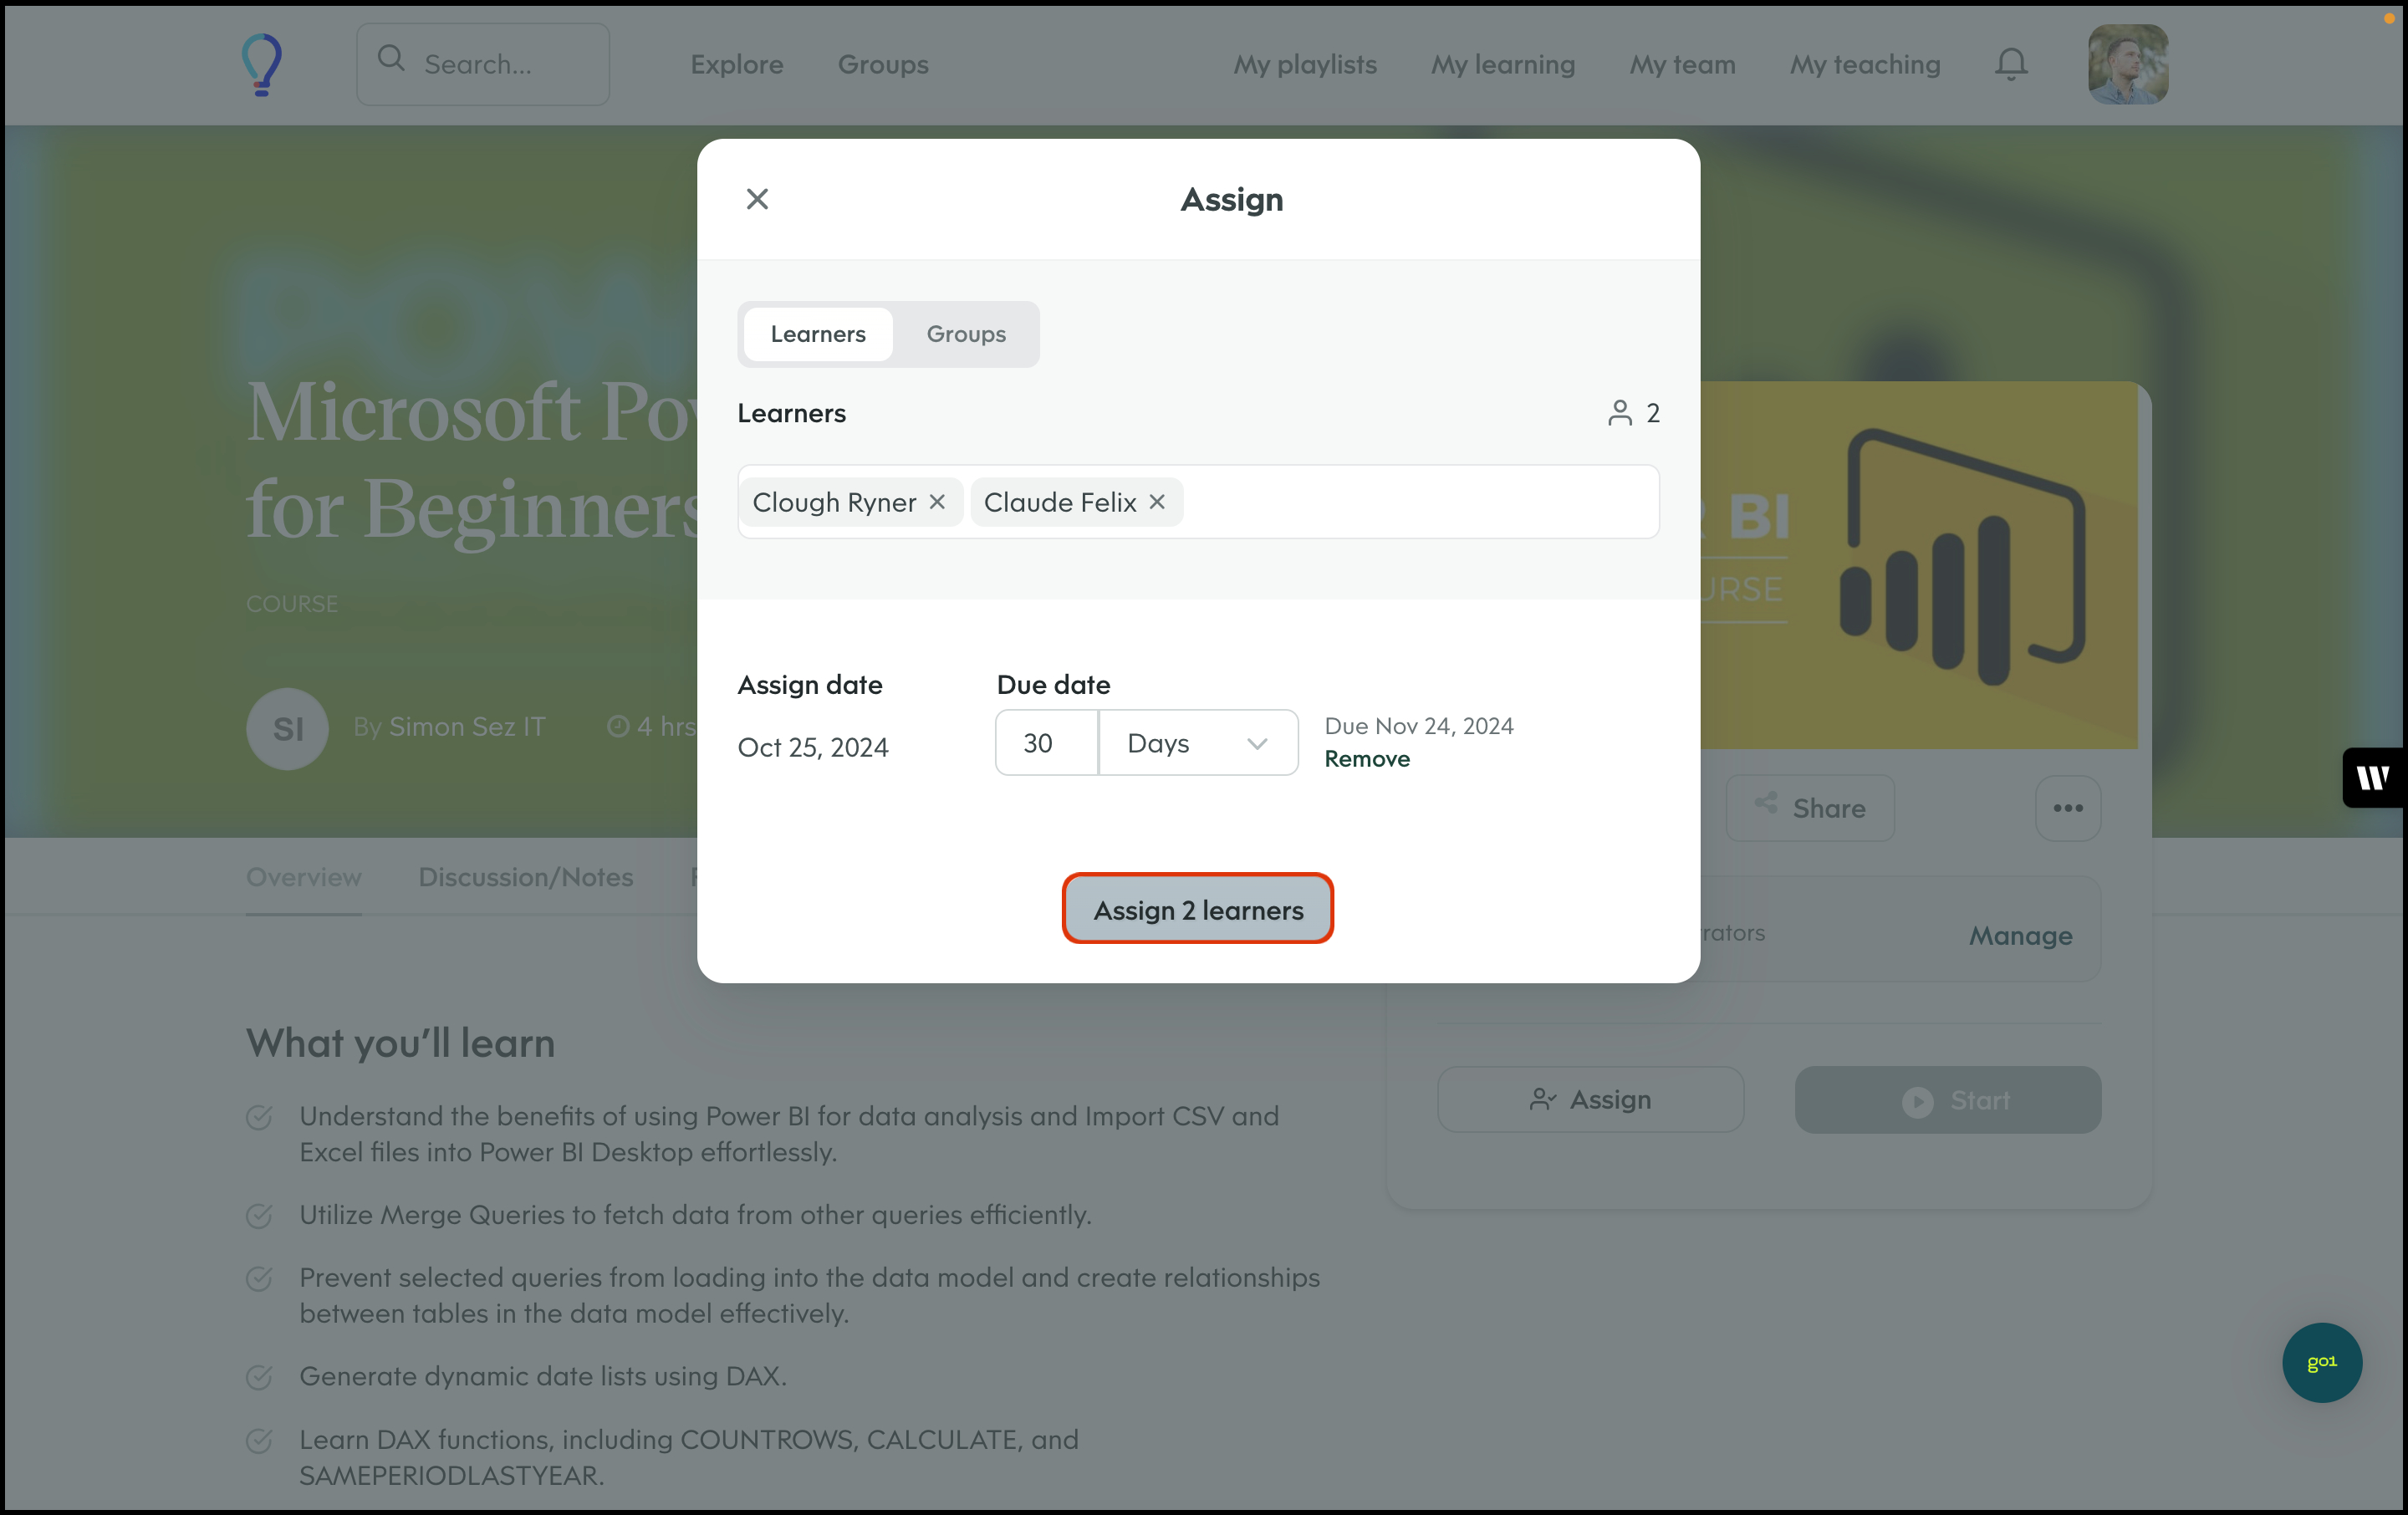Click the Power BI course thumbnail
The image size is (2408, 1515).
click(1918, 565)
